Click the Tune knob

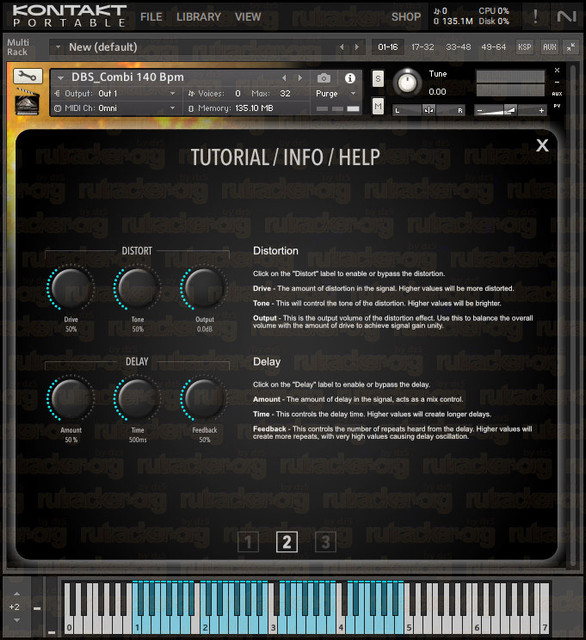[x=407, y=83]
